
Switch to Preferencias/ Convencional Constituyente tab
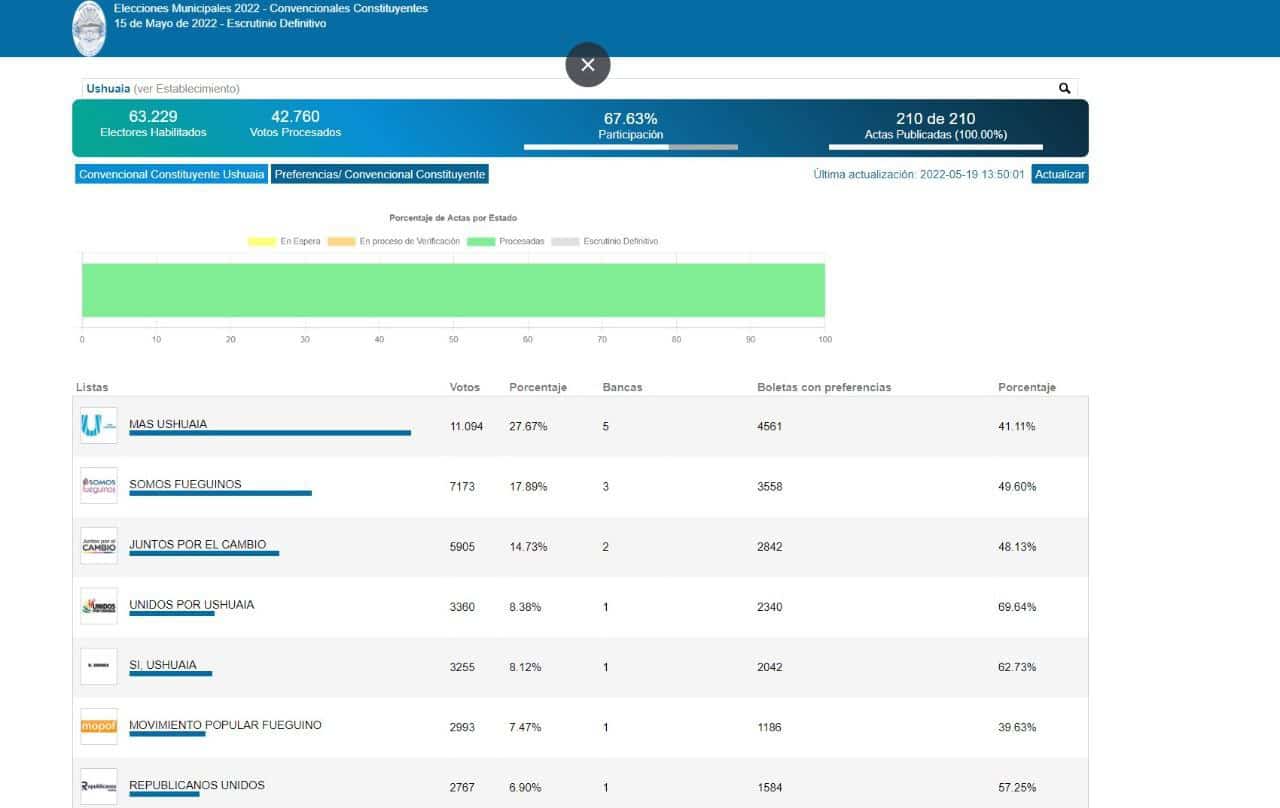coord(380,174)
